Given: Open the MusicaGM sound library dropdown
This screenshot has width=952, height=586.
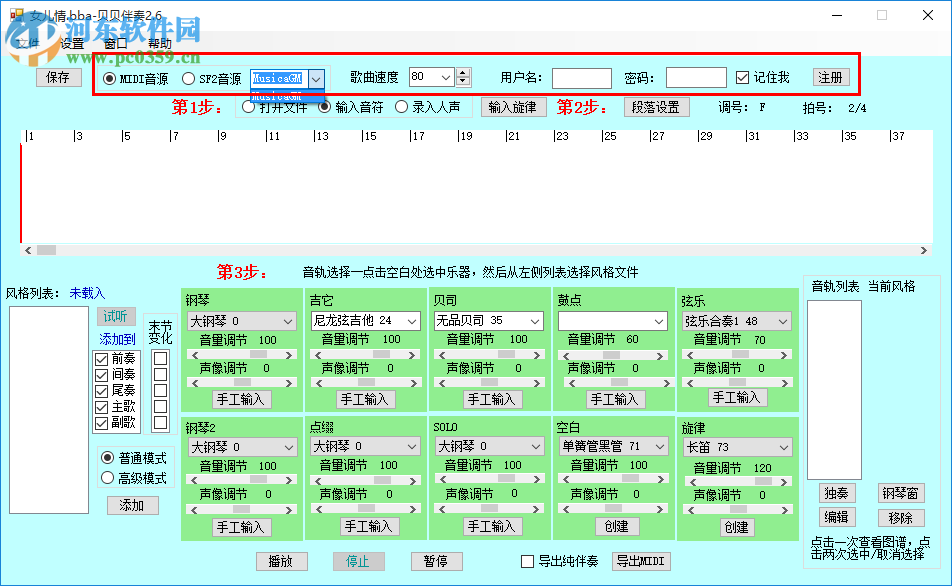Looking at the screenshot, I should 316,77.
